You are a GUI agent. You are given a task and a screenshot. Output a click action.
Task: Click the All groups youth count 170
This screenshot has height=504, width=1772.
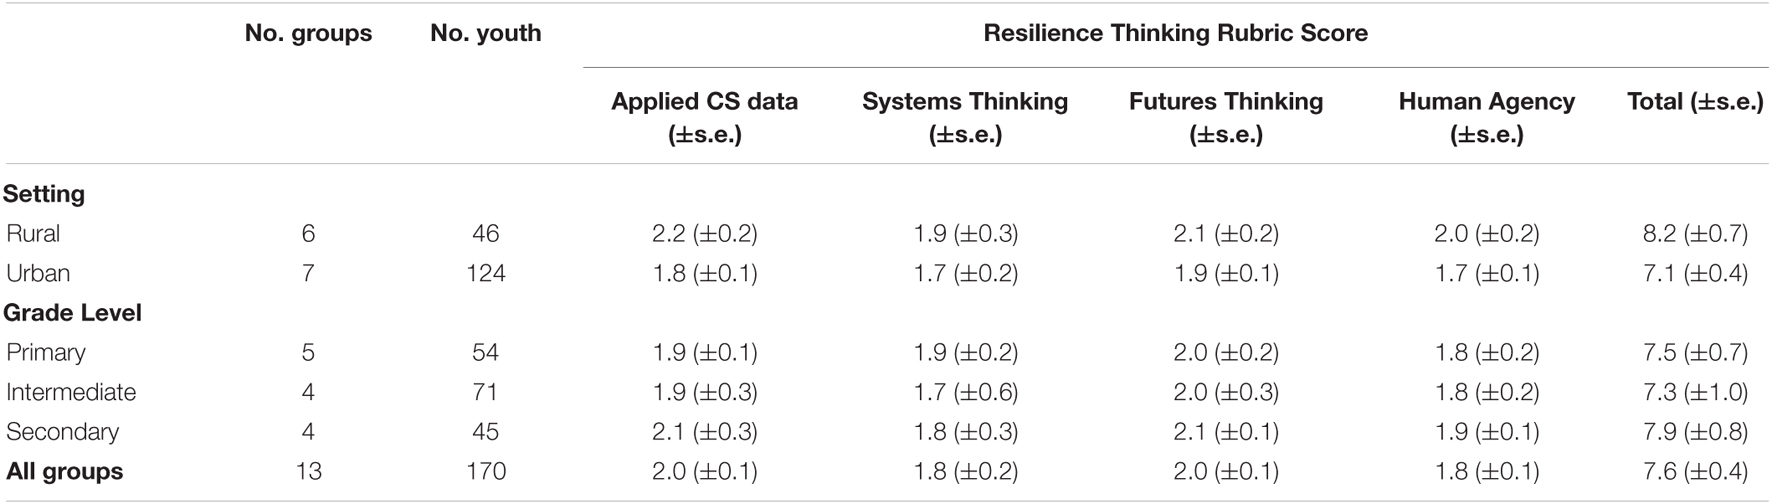point(486,471)
